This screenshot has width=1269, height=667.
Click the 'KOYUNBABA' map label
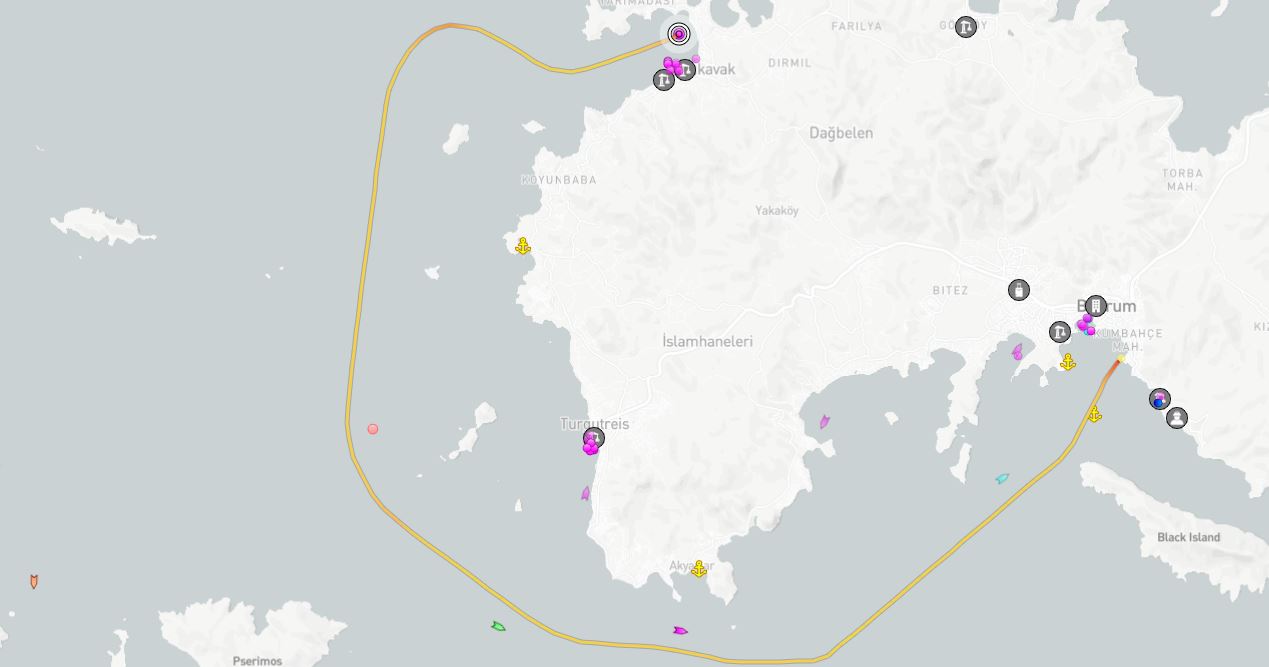pos(559,180)
